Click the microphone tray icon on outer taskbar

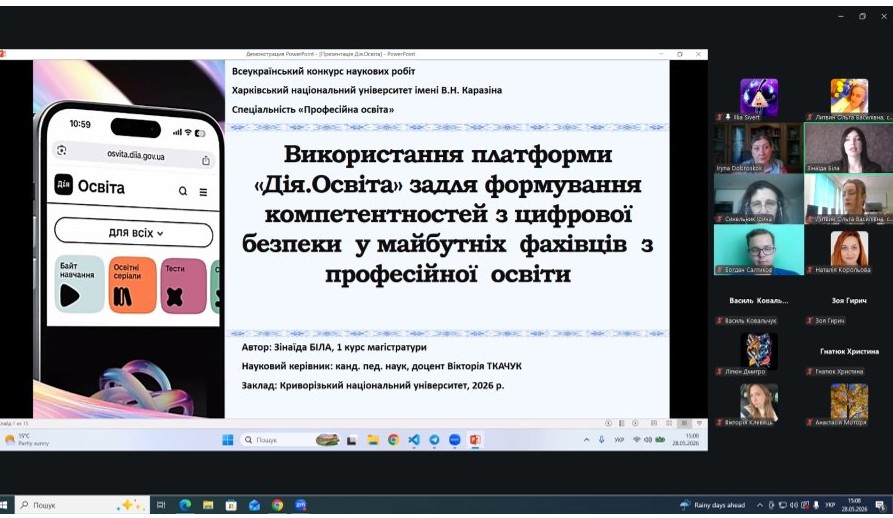816,505
